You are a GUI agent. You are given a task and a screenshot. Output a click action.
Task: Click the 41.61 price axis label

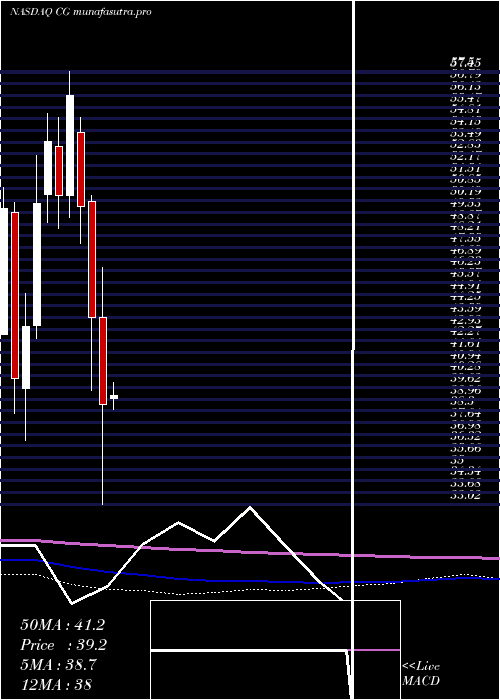[465, 344]
